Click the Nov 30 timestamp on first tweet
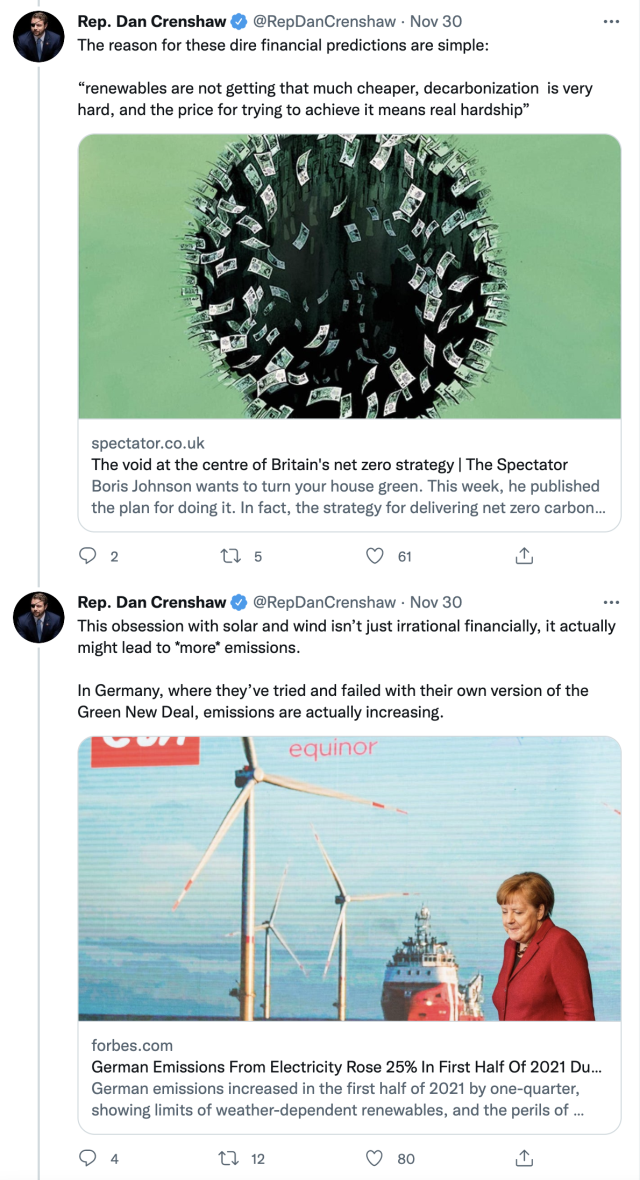640x1180 pixels. (436, 19)
